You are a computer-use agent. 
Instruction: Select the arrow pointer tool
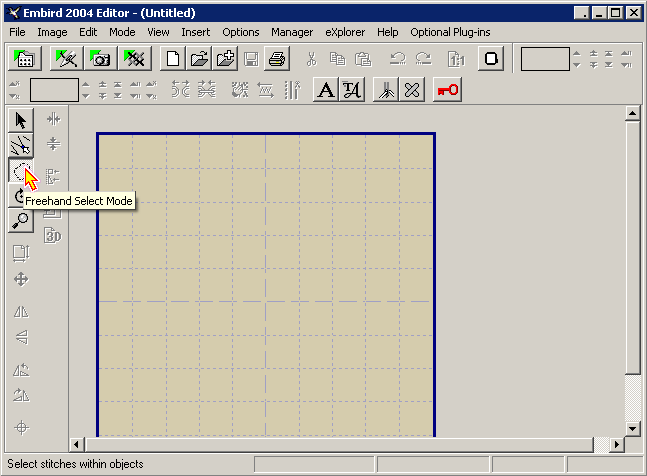(21, 120)
